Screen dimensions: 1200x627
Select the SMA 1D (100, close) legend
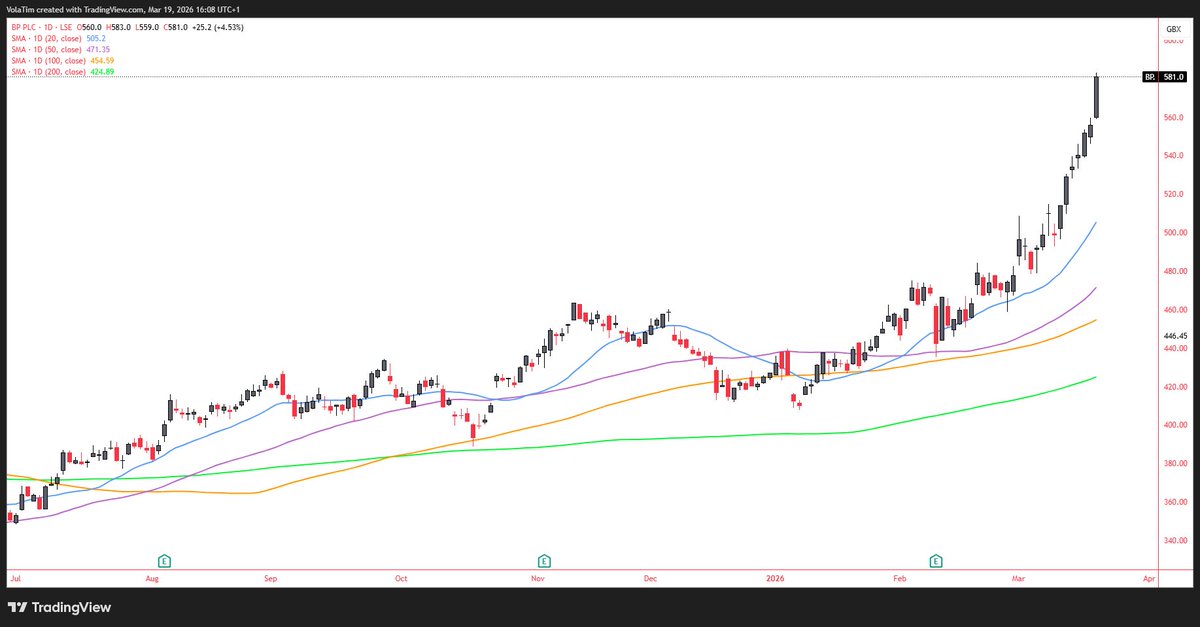[x=48, y=61]
